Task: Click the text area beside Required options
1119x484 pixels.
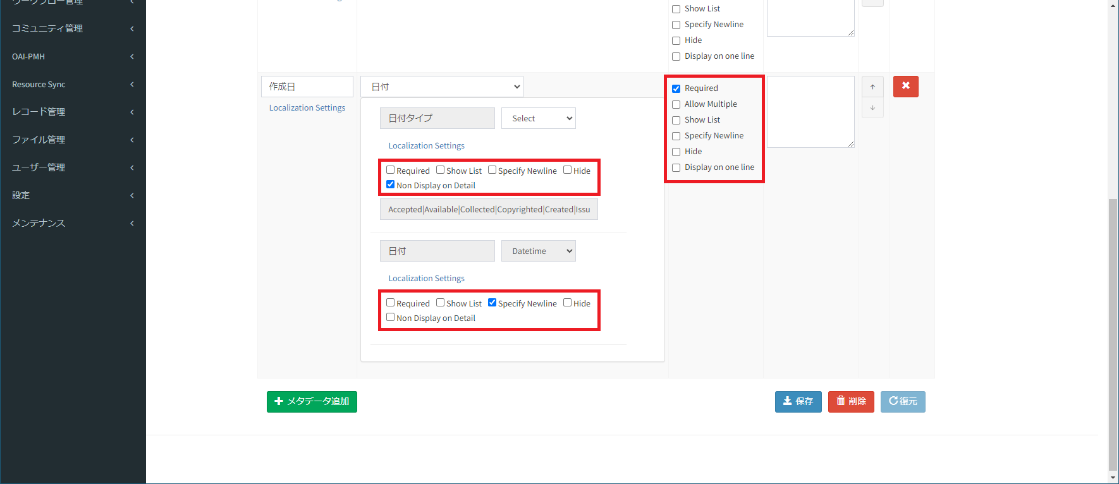Action: pyautogui.click(x=811, y=112)
